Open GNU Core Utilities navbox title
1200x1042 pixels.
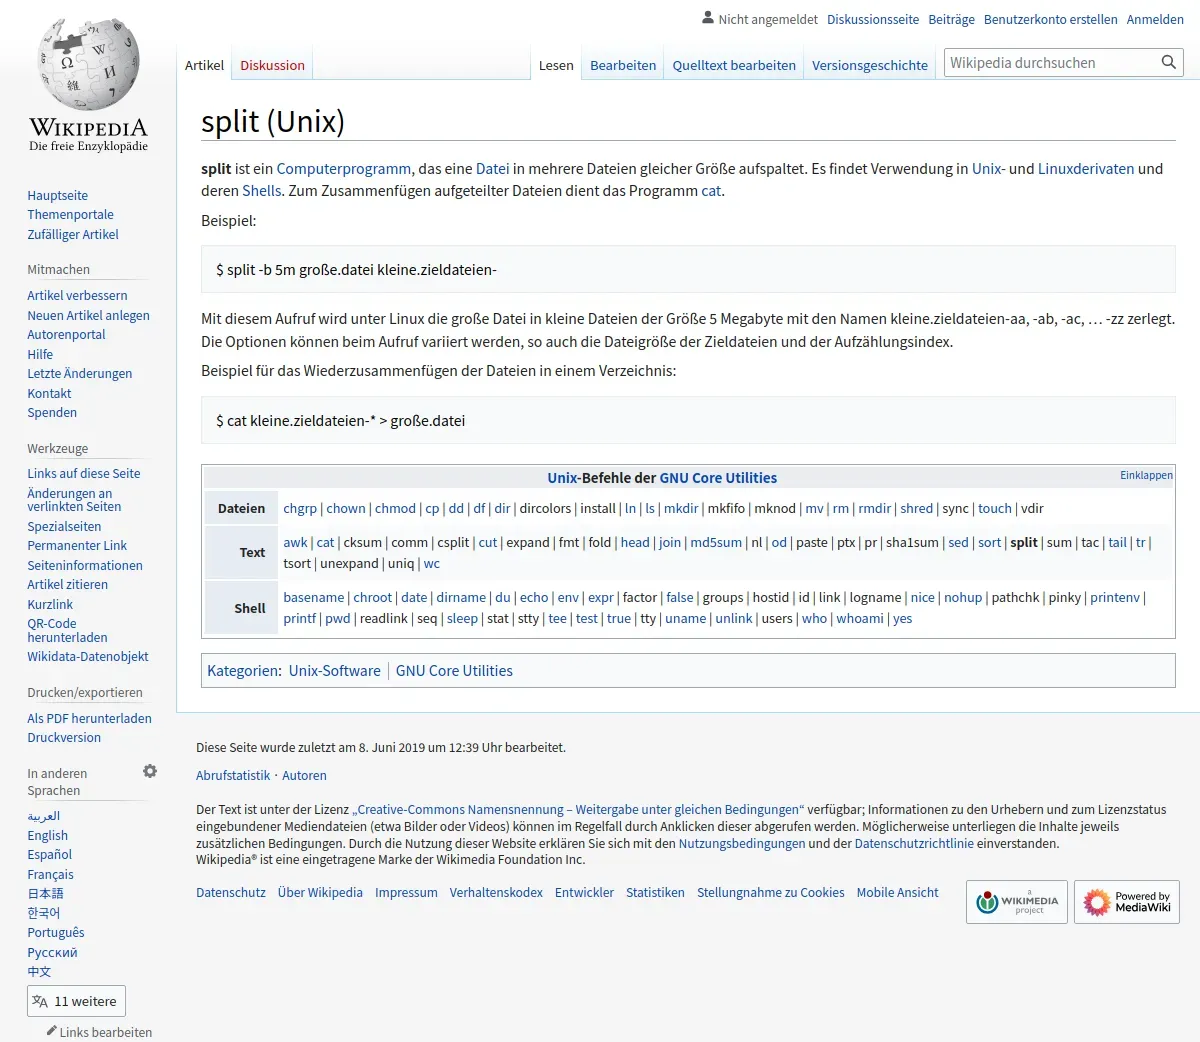pyautogui.click(x=718, y=478)
